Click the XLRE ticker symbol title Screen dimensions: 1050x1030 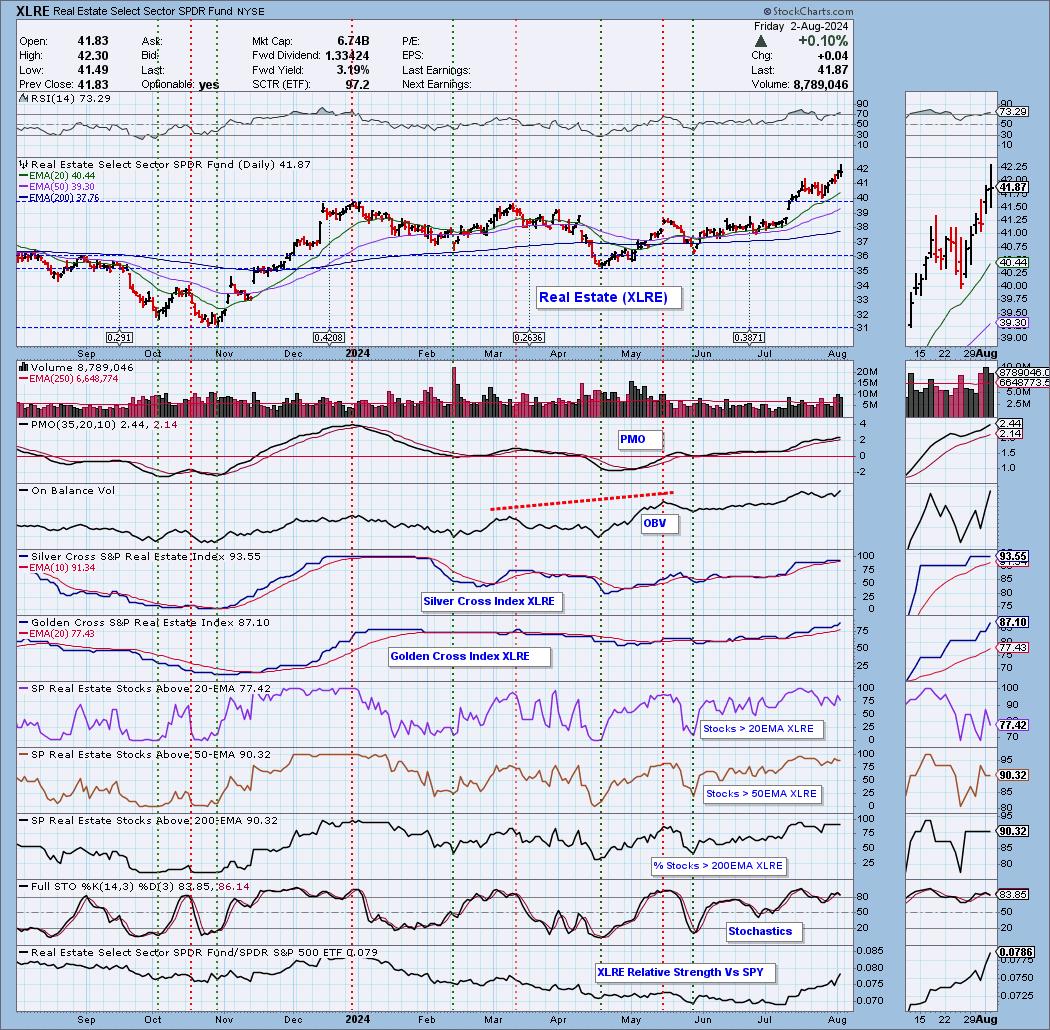pyautogui.click(x=33, y=11)
